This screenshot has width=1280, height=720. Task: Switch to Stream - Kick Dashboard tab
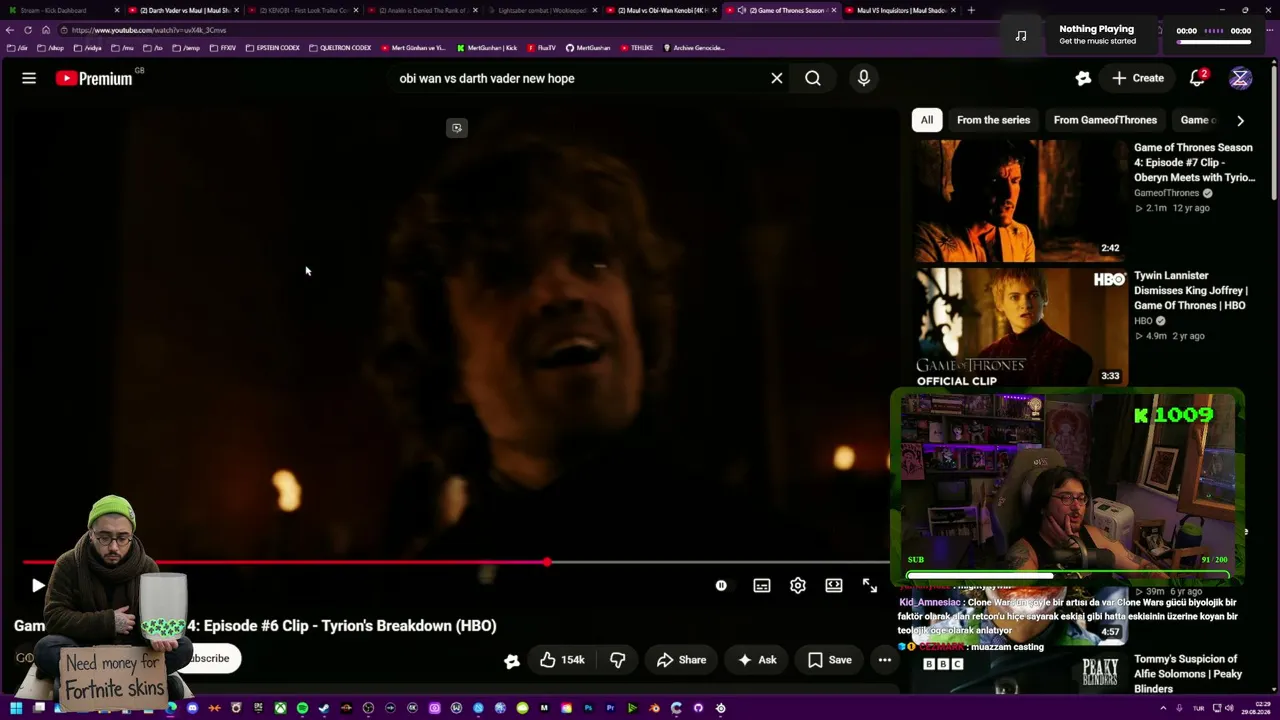click(63, 10)
